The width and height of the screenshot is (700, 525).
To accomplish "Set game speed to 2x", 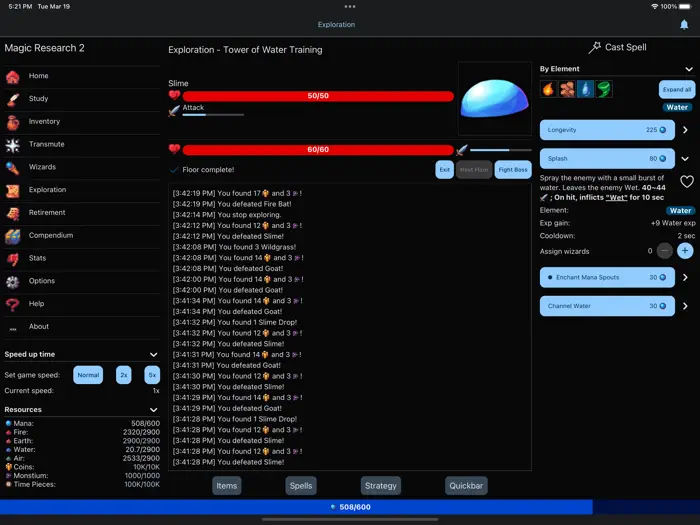I will tap(124, 375).
